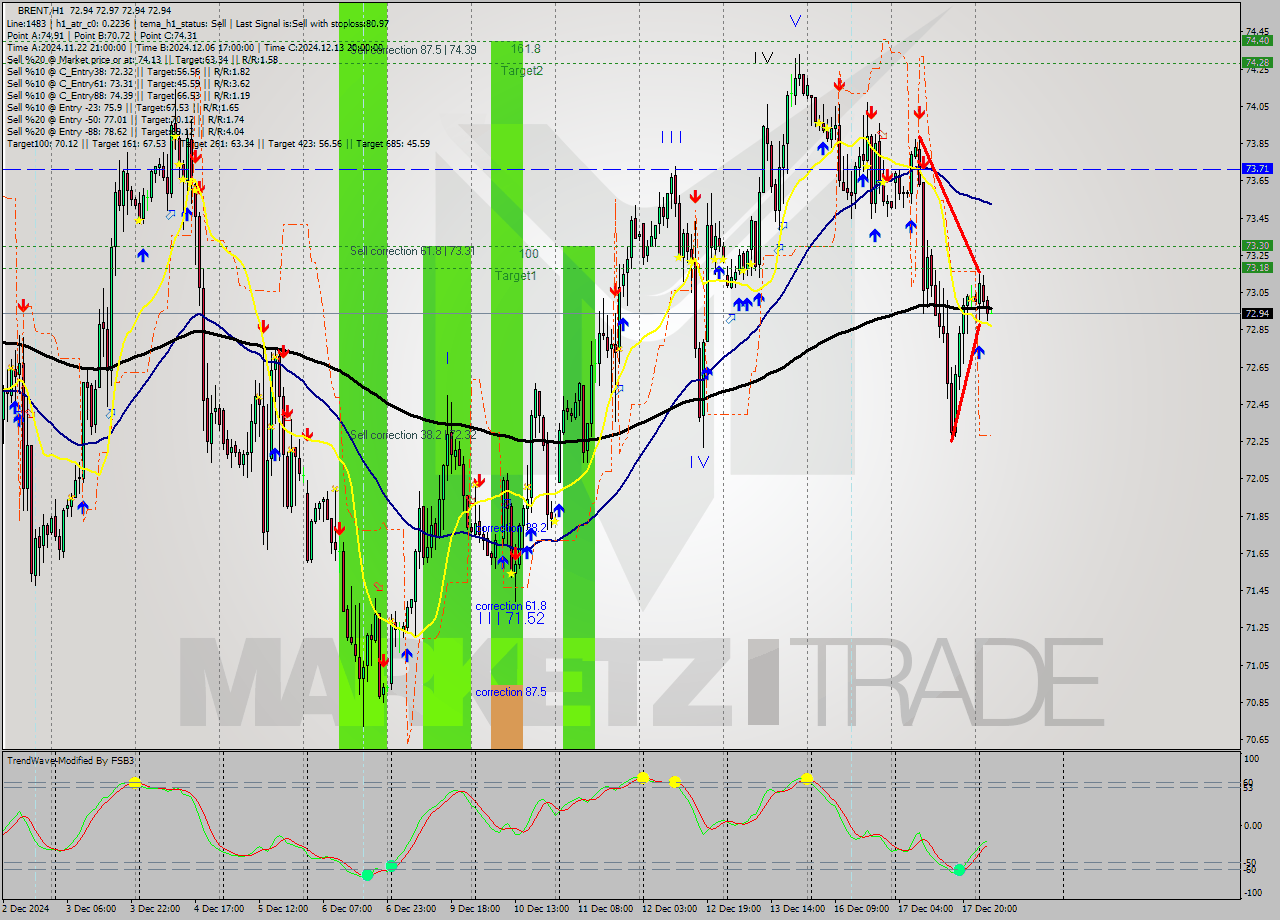Viewport: 1280px width, 920px height.
Task: Click the 'TrendWave-Modified By FSB3' indicator label
Action: tap(71, 761)
